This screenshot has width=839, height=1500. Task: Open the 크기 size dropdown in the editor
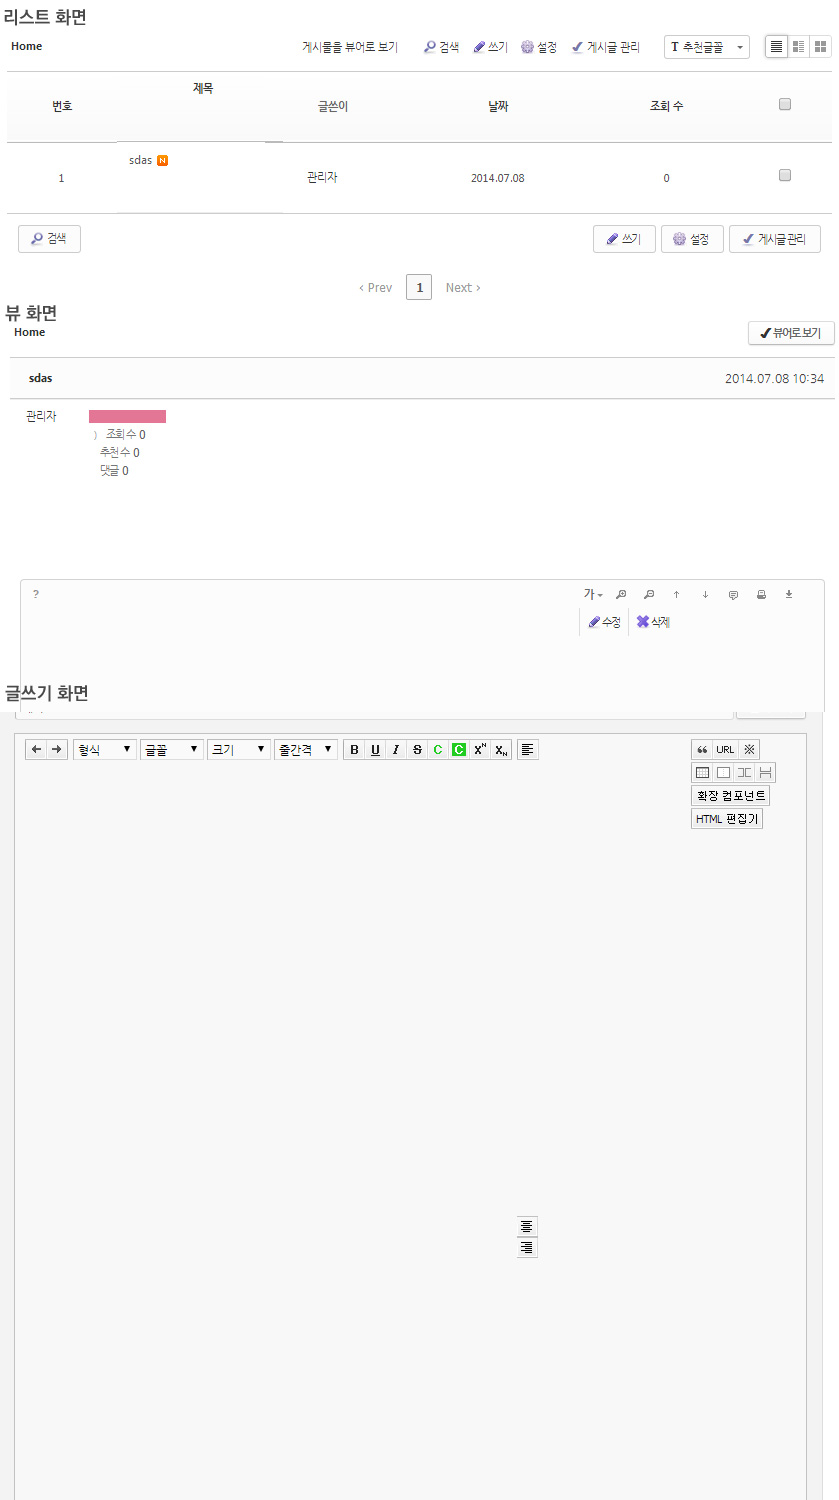[x=239, y=749]
